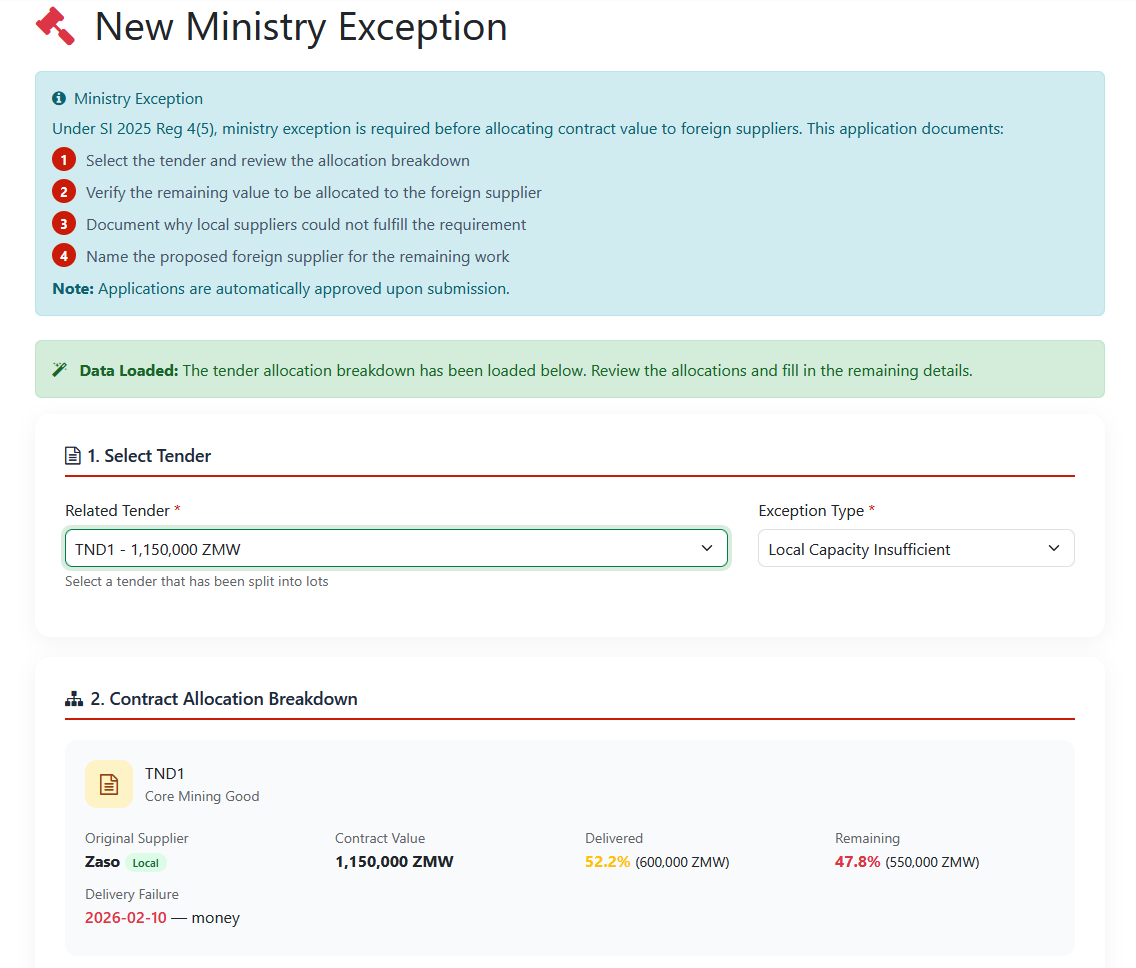This screenshot has height=968, width=1136.
Task: Click step 1 numbered circle icon
Action: pos(64,159)
